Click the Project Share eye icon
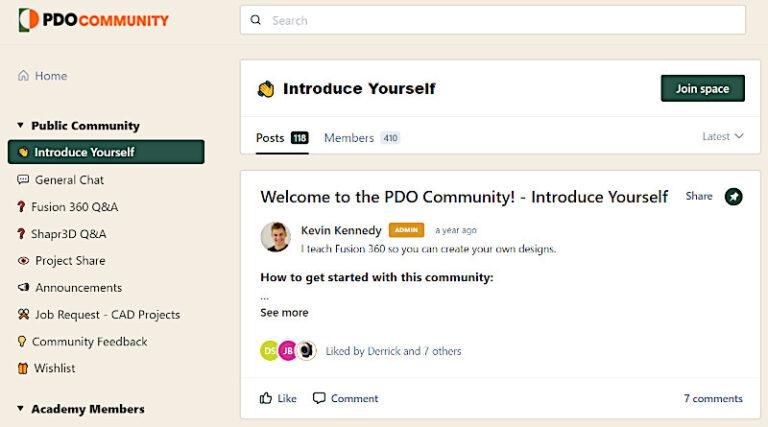 coord(23,261)
